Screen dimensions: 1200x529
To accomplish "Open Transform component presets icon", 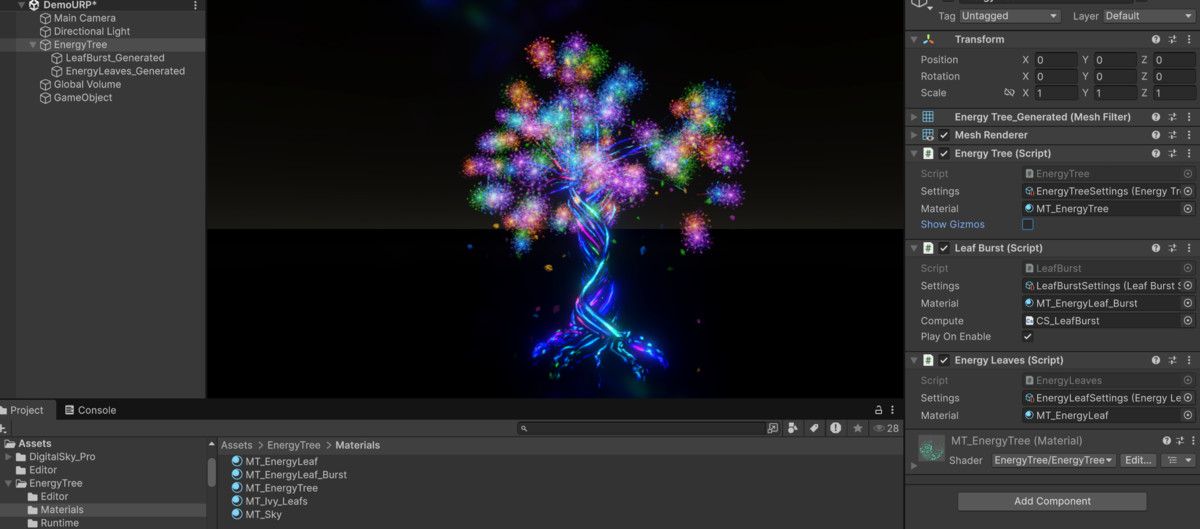I will point(1172,39).
